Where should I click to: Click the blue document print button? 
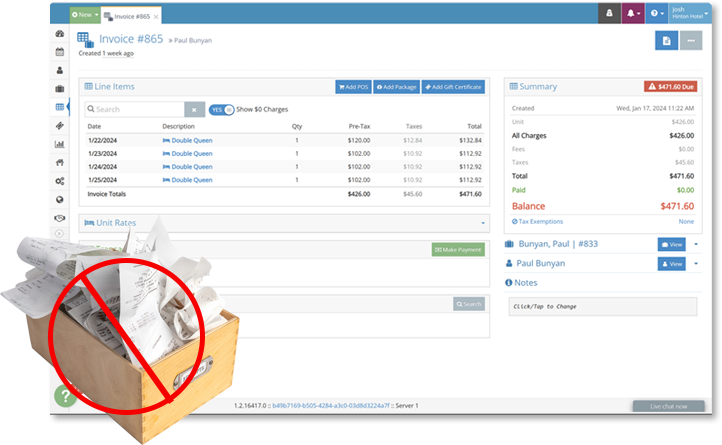[x=666, y=41]
